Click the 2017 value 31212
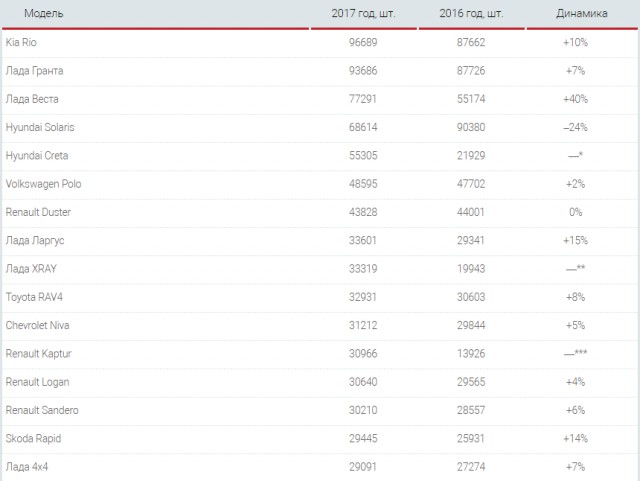The width and height of the screenshot is (640, 481). click(363, 325)
